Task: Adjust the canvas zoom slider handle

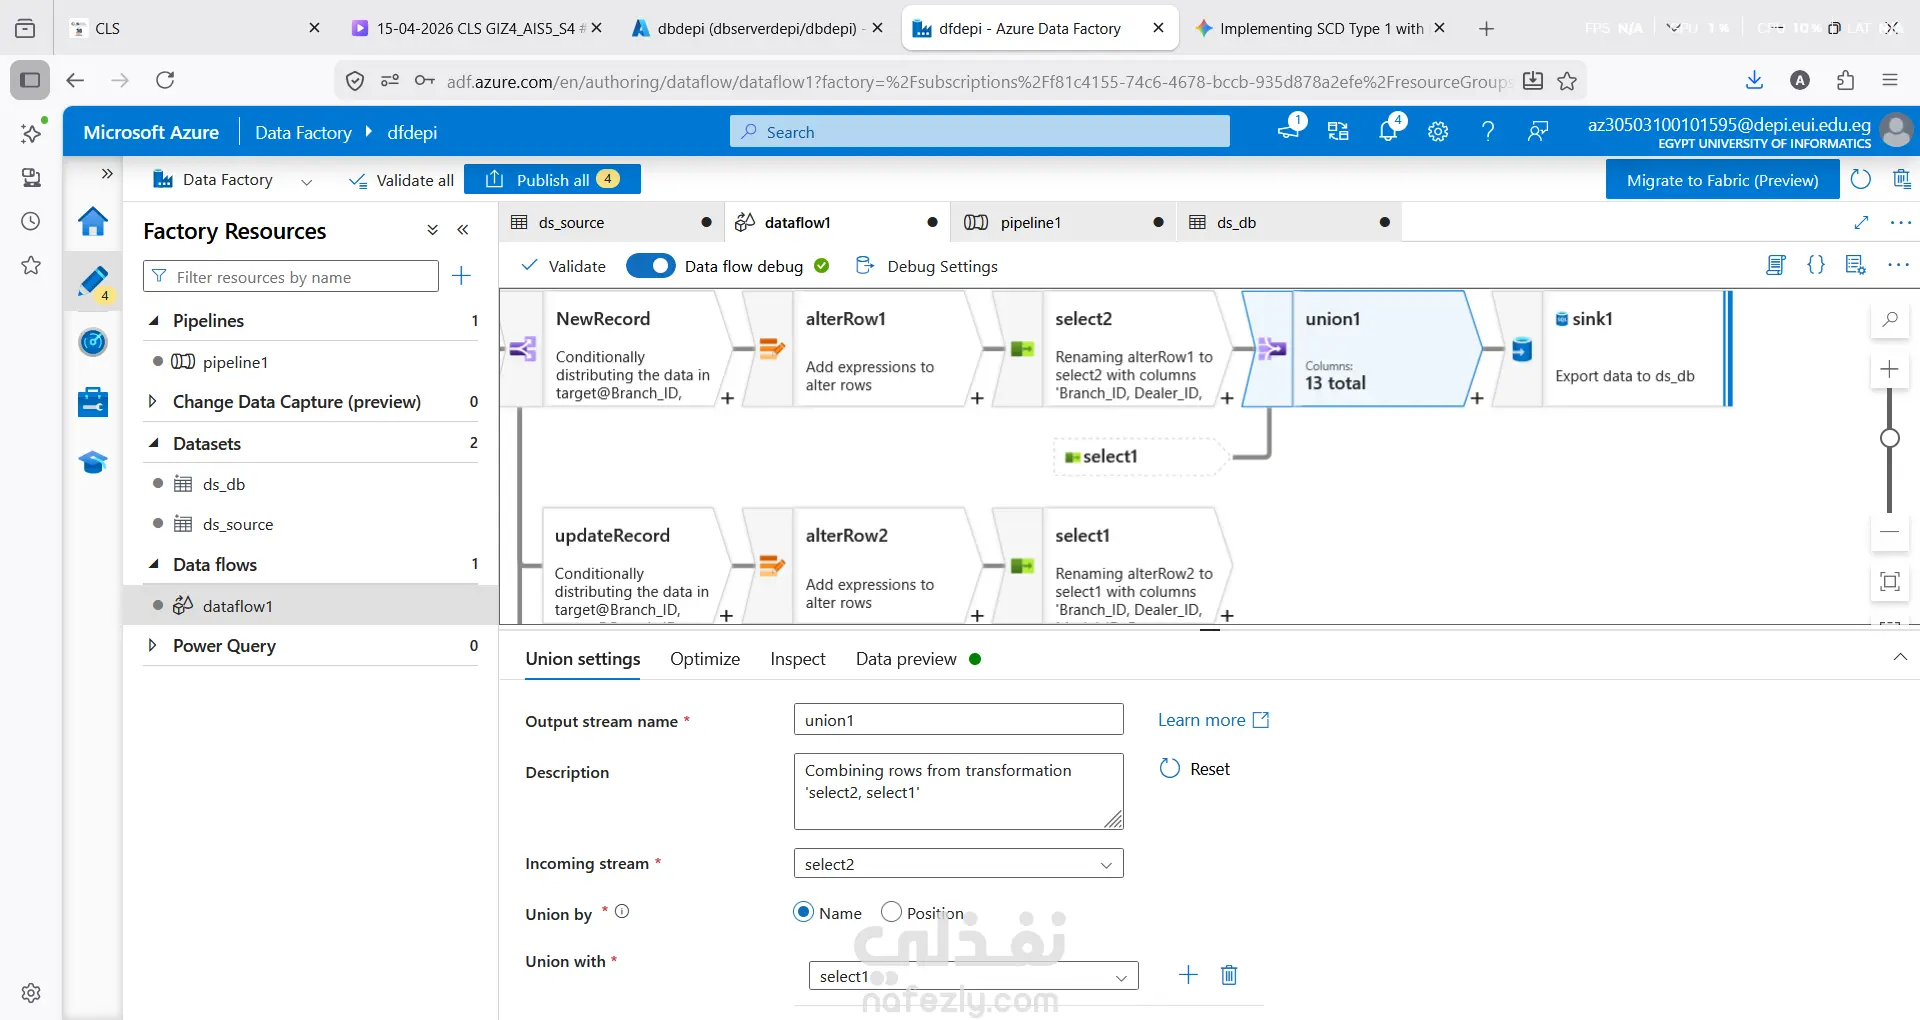Action: (1890, 438)
